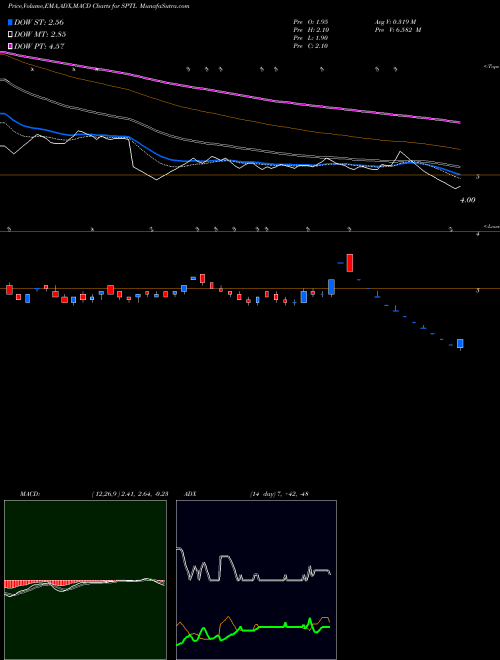
Task: Click the 'MACD:' panel heading
Action: (x=30, y=494)
